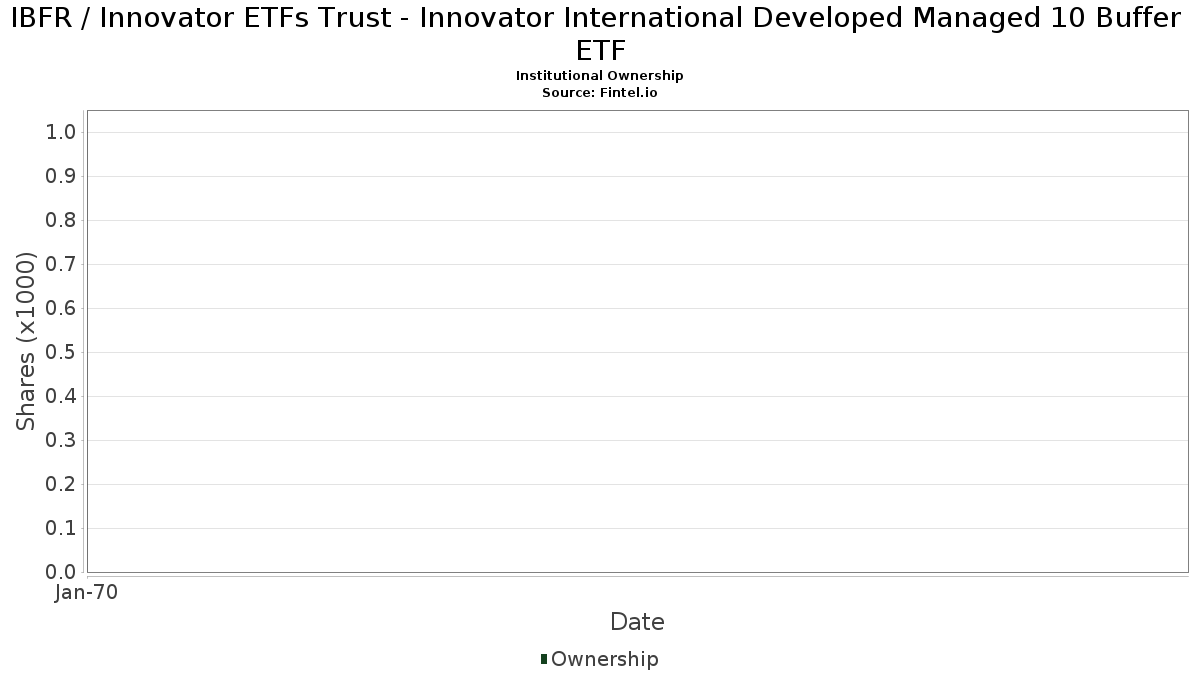Click the 0.9 y-axis tick label
Screen dimensions: 1200x675
62,177
